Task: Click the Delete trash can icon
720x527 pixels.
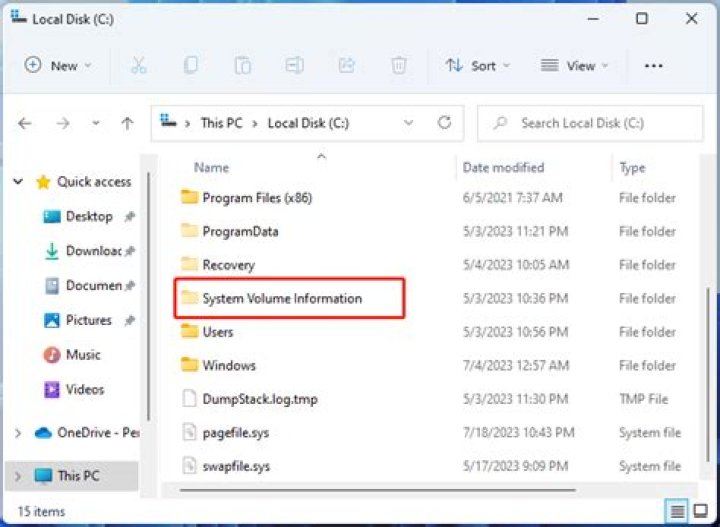Action: [x=399, y=66]
